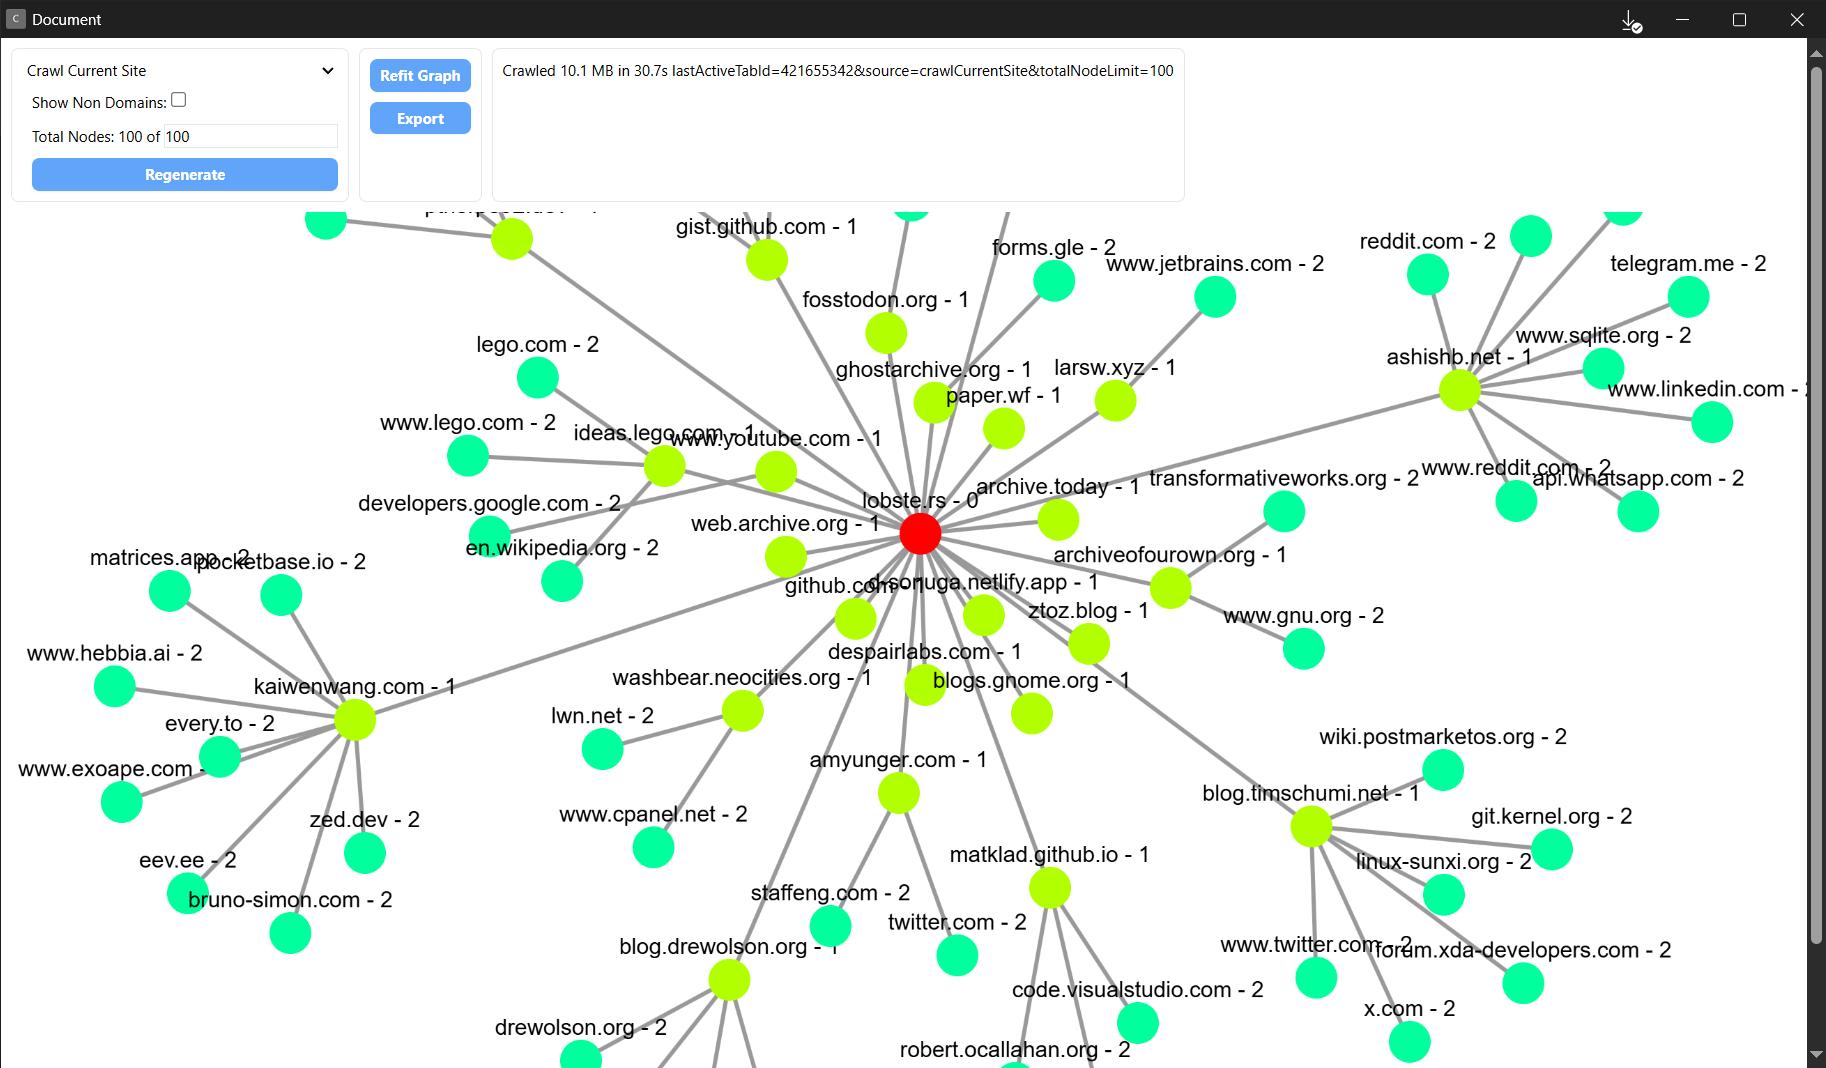
Task: Select the blog.drewolson.org node
Action: 730,980
